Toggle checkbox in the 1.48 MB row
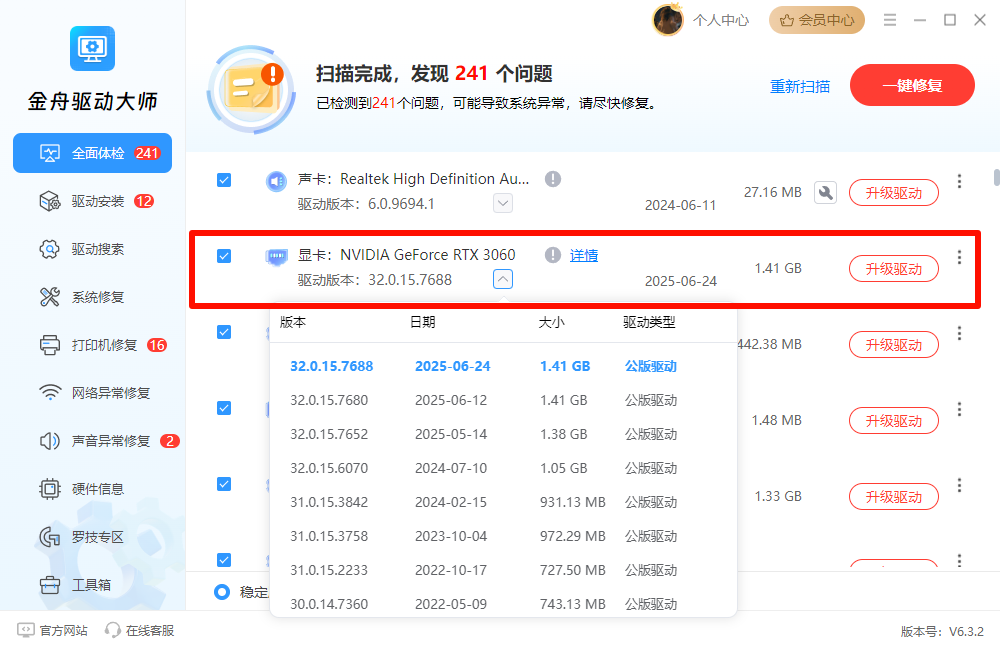This screenshot has width=1000, height=650. (x=224, y=408)
